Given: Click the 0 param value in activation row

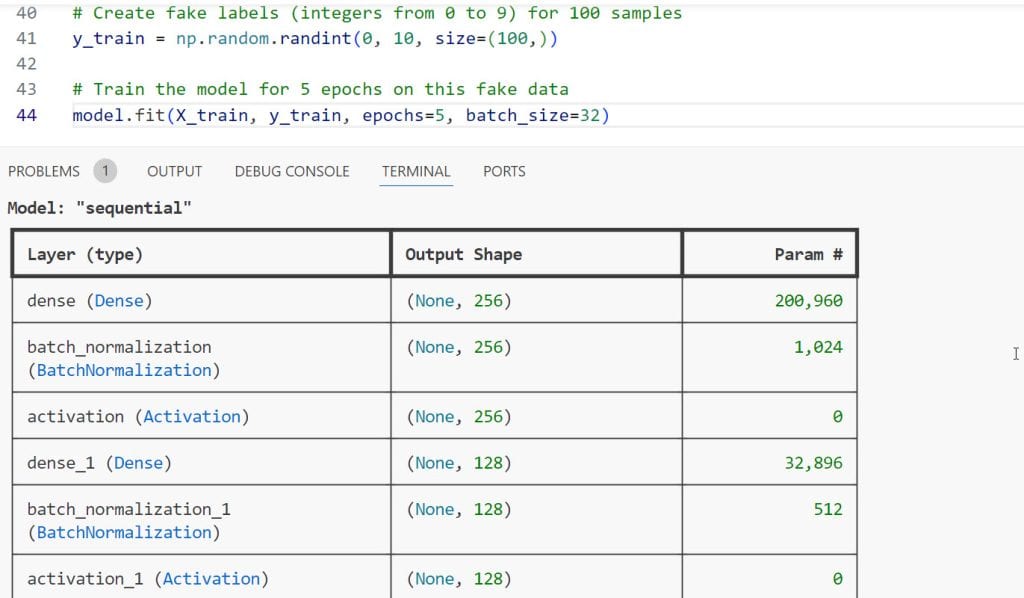Looking at the screenshot, I should 837,417.
